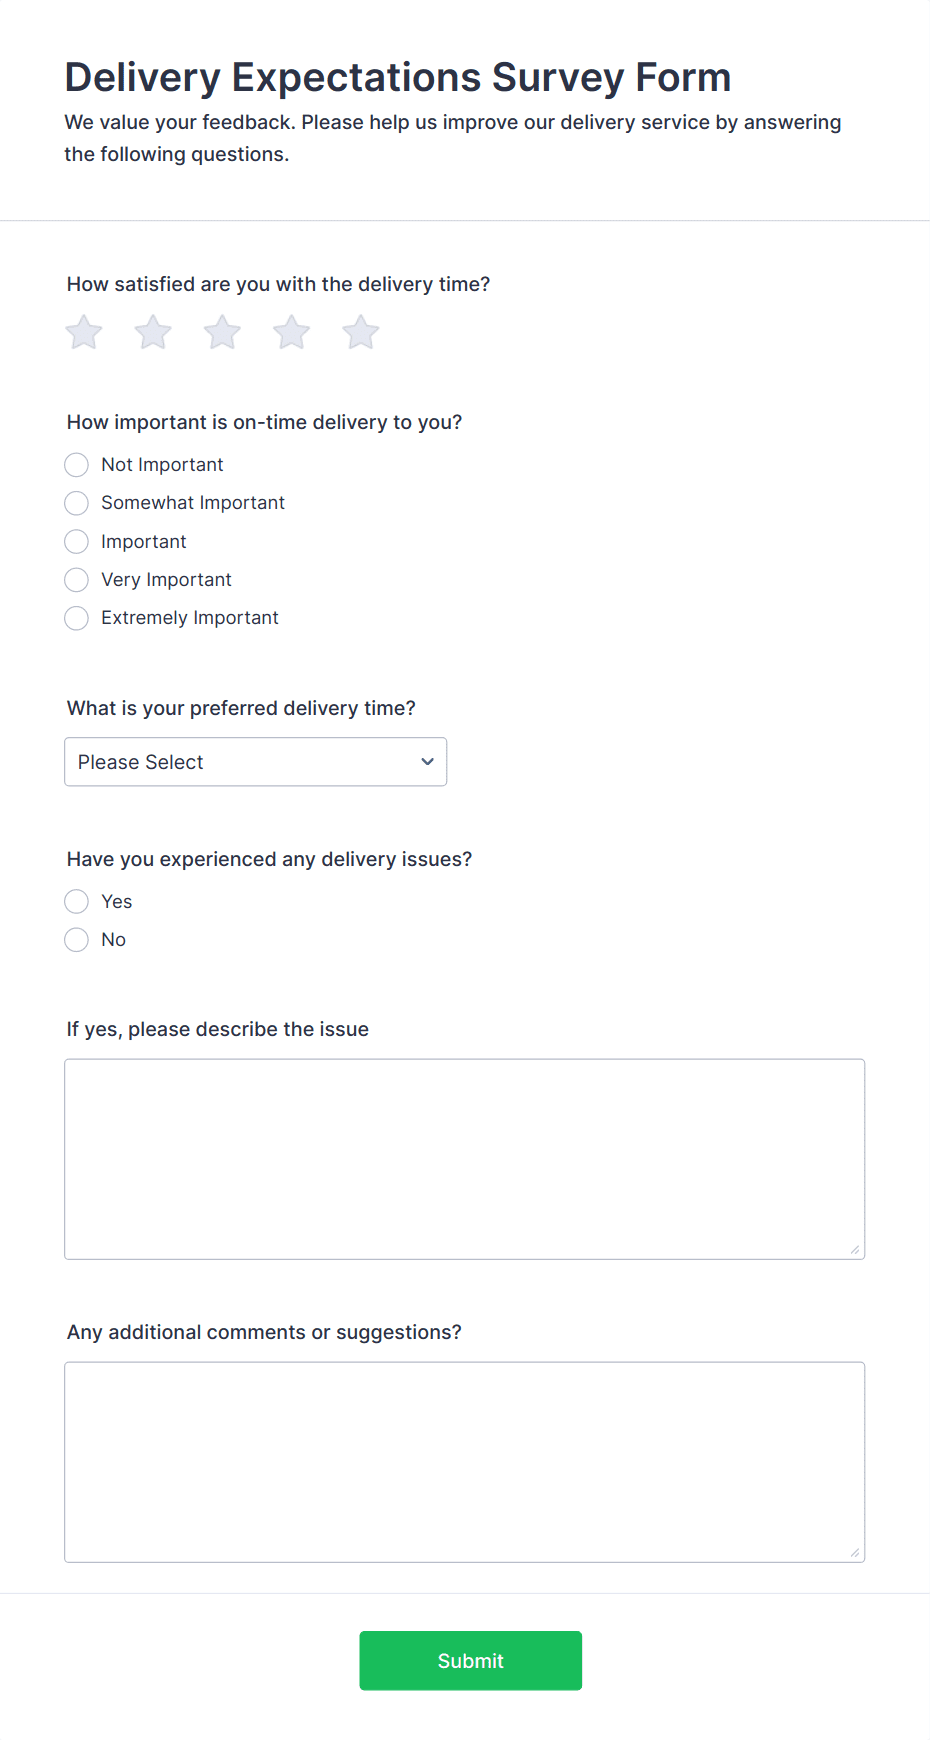Choose Somewhat Important option
Viewport: 930px width, 1740px height.
(77, 503)
